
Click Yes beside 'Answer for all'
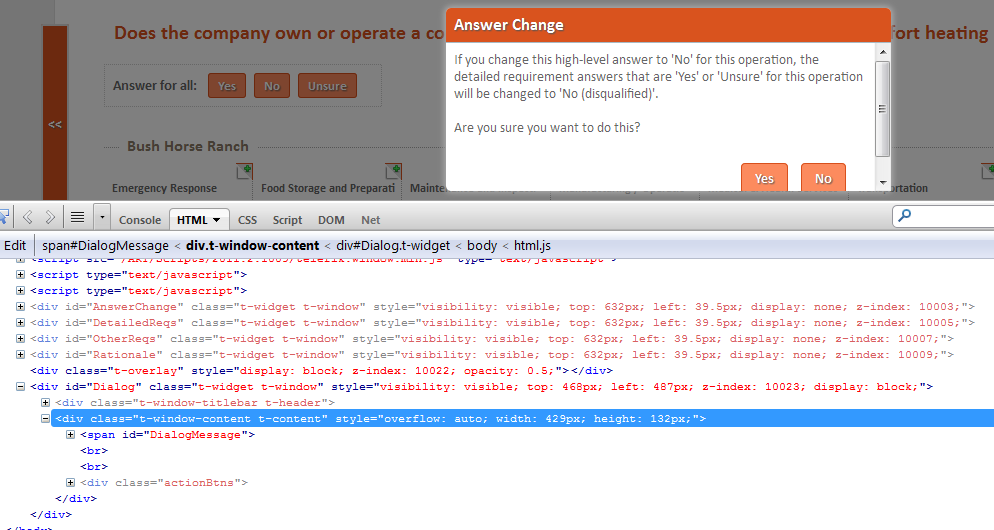click(x=227, y=86)
